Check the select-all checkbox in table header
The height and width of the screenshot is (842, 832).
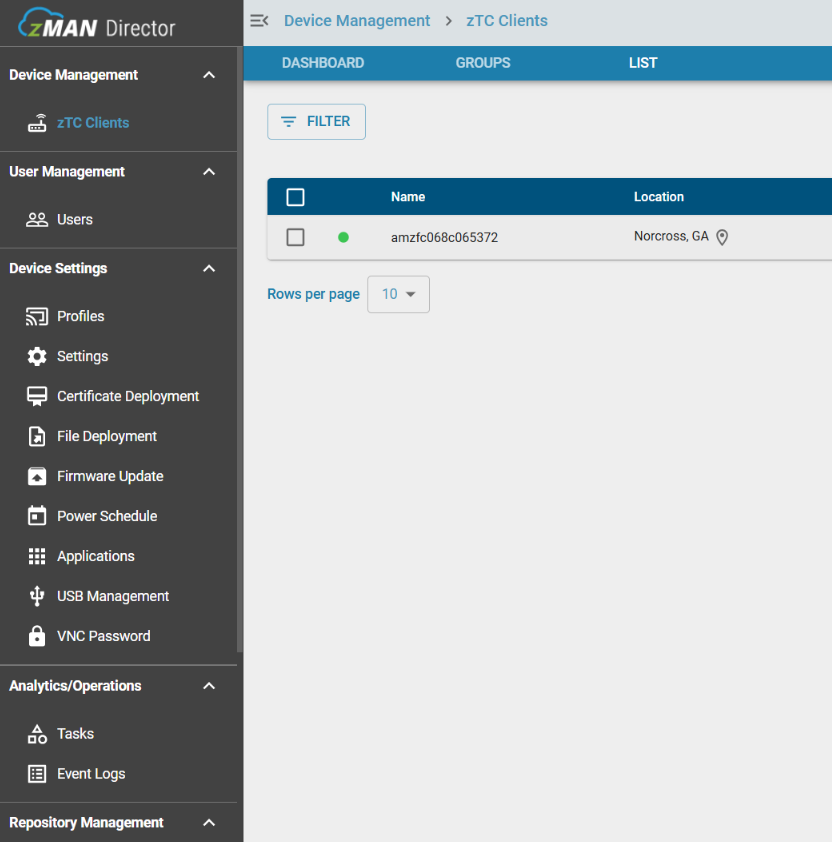click(295, 197)
